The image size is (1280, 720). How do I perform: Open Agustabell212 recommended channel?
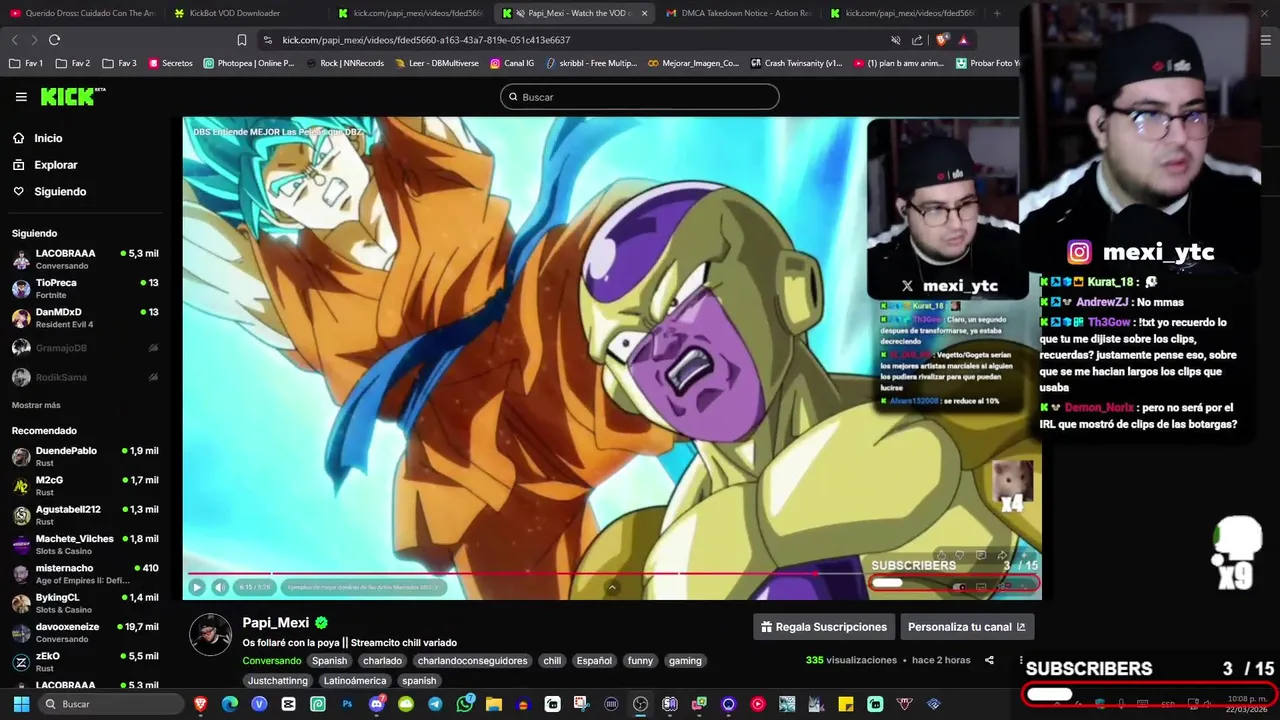click(x=85, y=515)
